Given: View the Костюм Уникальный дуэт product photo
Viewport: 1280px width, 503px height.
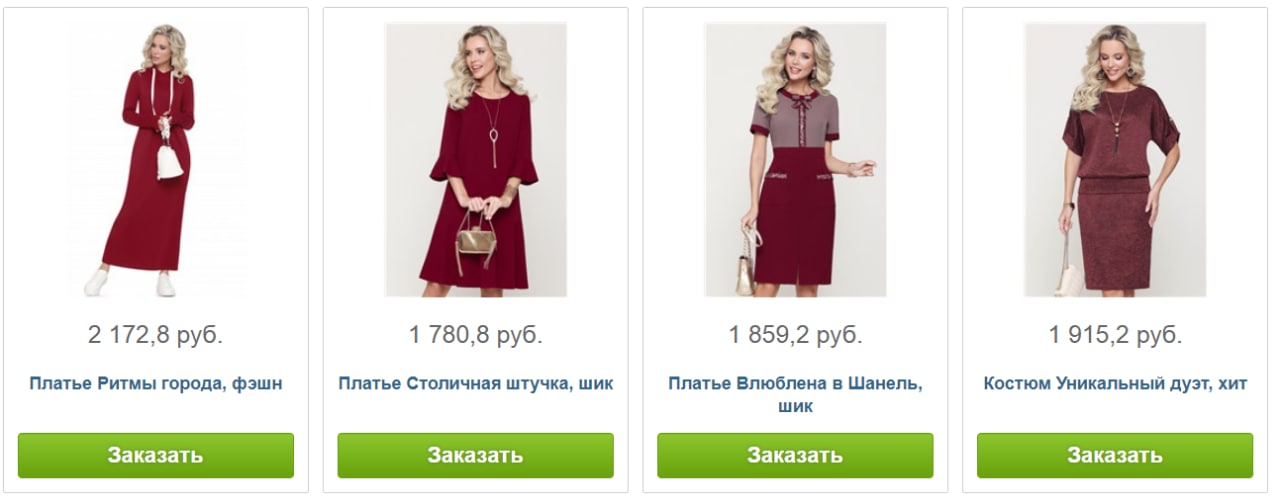Looking at the screenshot, I should tap(1115, 160).
